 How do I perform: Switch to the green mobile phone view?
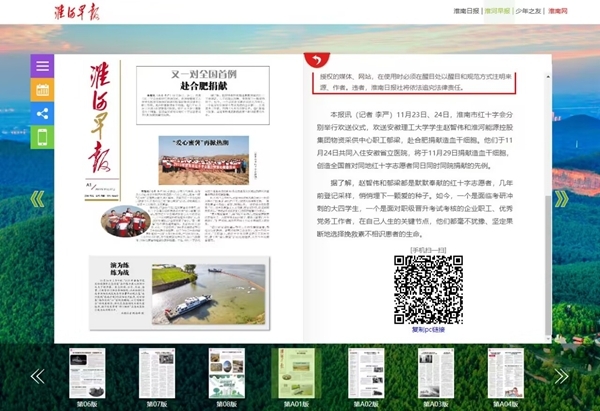(42, 137)
